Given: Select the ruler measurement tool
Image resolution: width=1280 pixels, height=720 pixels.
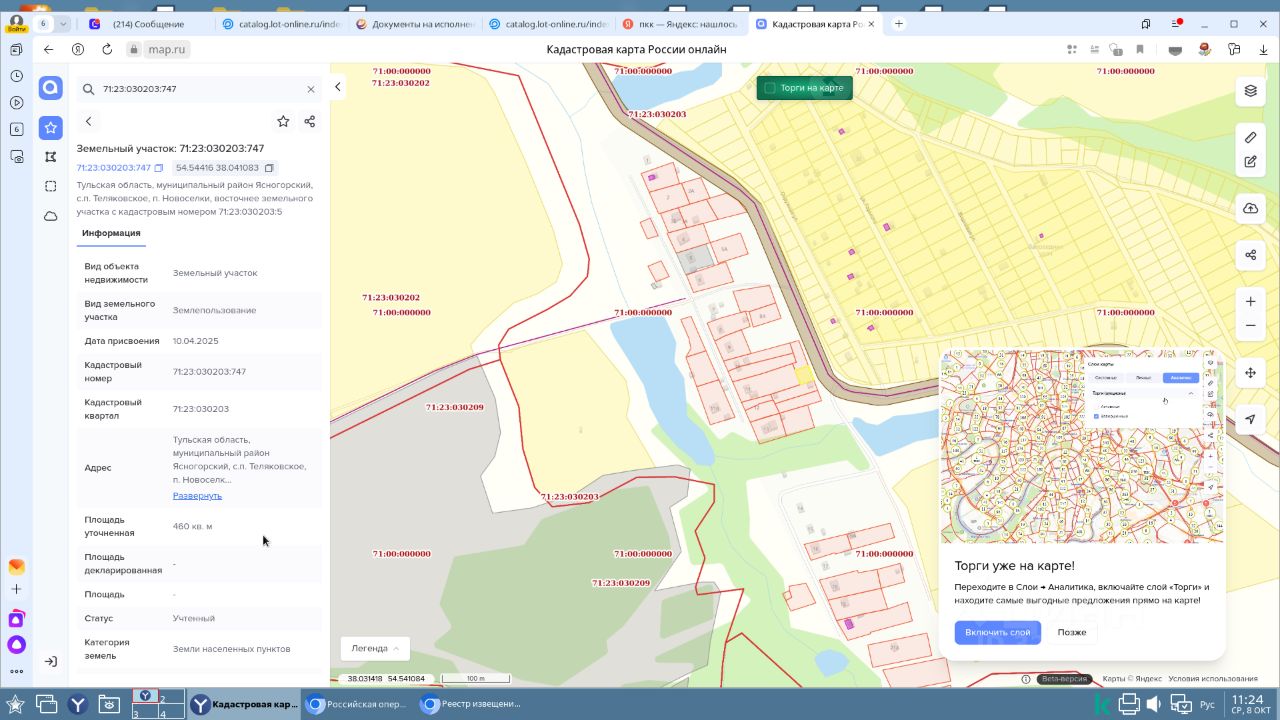Looking at the screenshot, I should [x=1250, y=137].
